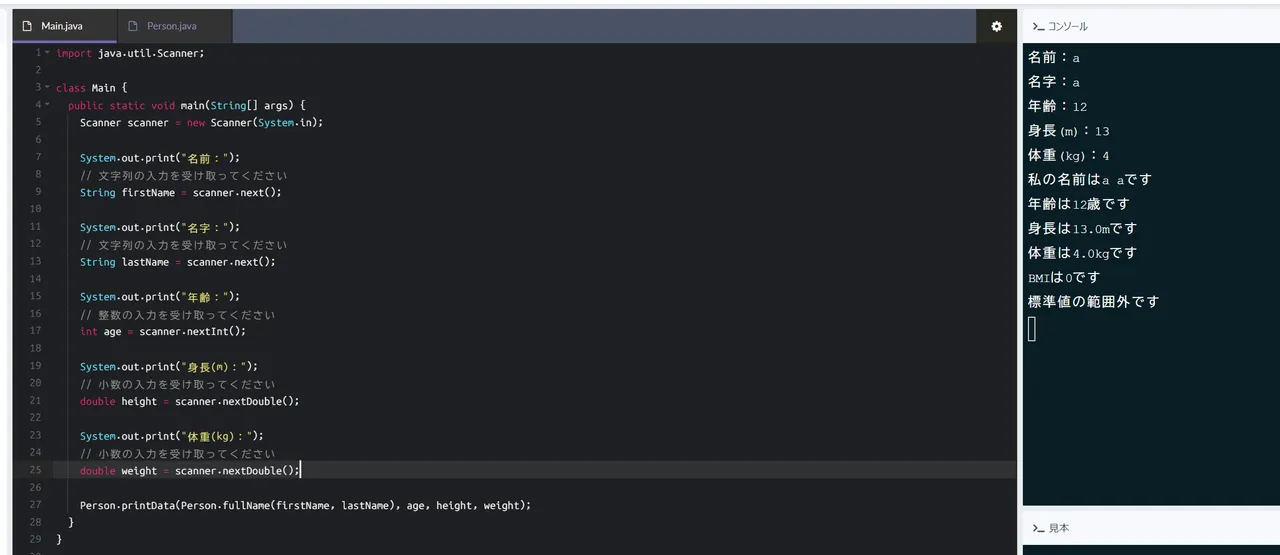Collapse the main method fold arrow
The height and width of the screenshot is (555, 1280).
pyautogui.click(x=47, y=105)
